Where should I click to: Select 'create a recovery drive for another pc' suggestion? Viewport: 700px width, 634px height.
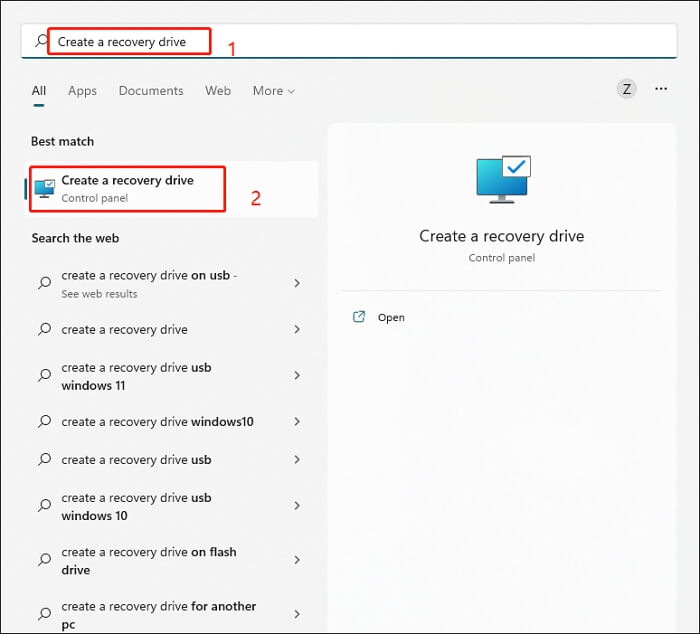(172, 614)
